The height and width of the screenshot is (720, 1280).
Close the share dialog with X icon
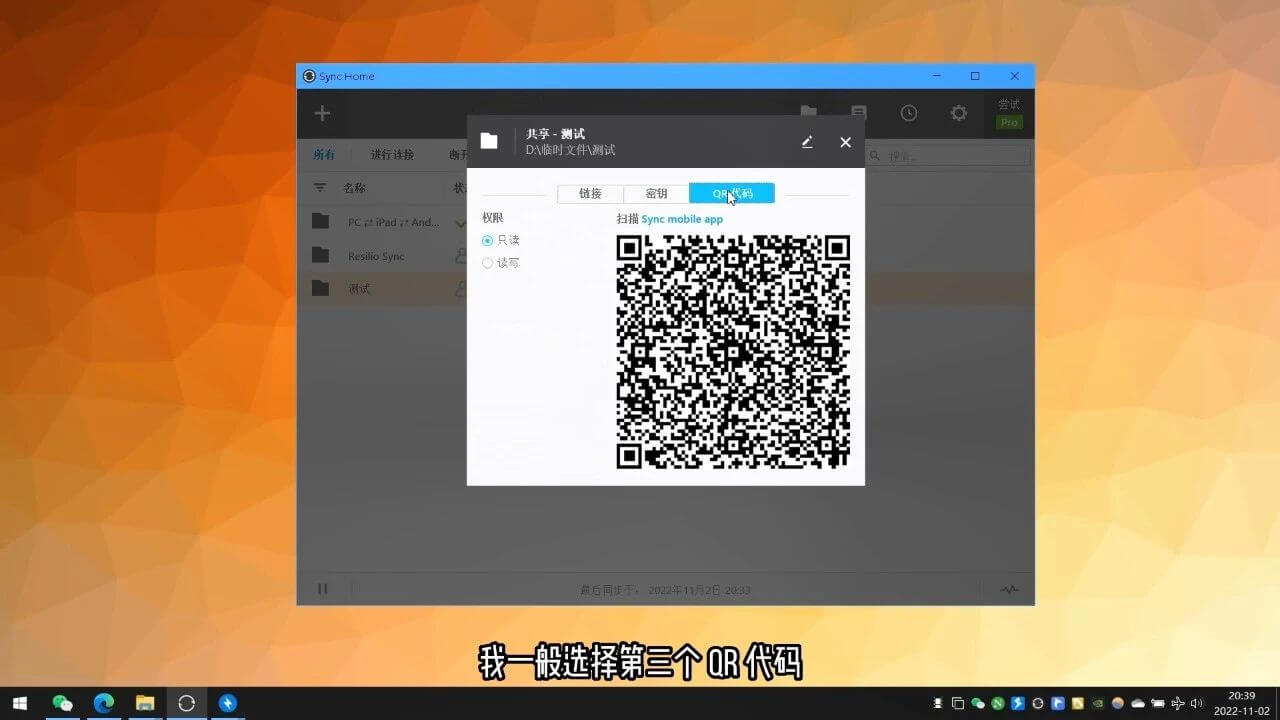tap(845, 142)
